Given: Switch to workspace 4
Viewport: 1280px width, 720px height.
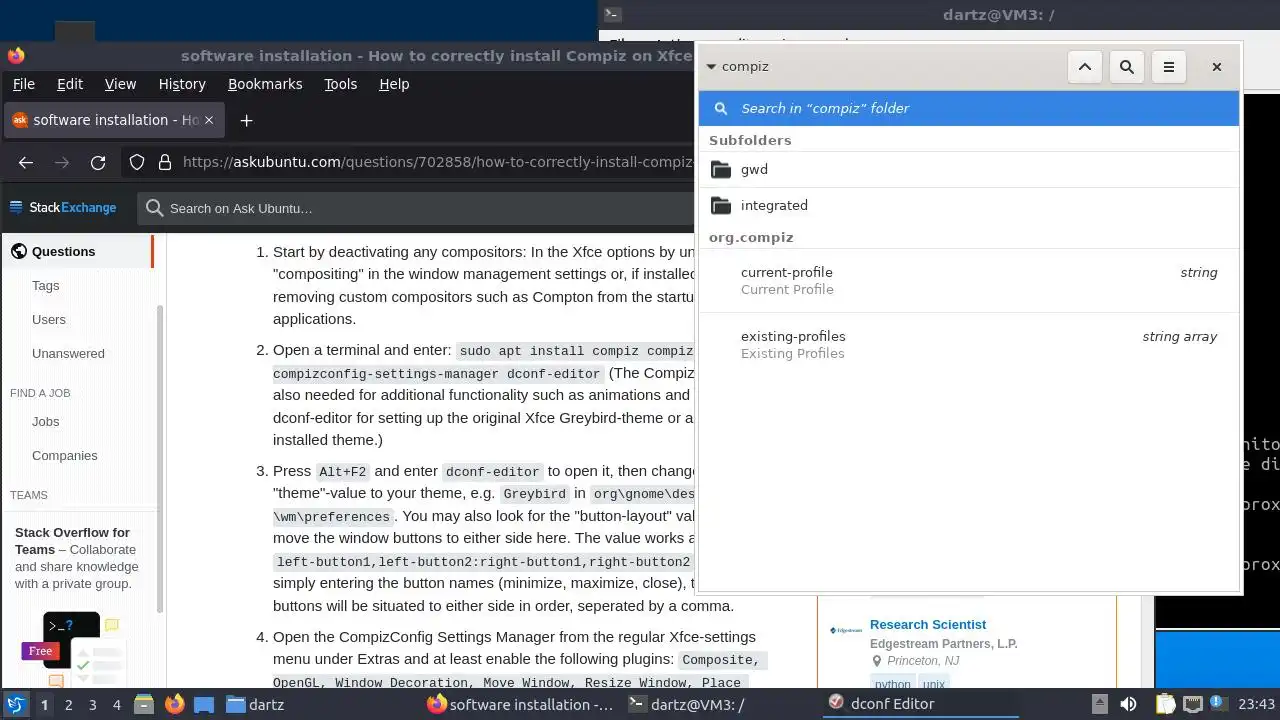Looking at the screenshot, I should coord(116,705).
